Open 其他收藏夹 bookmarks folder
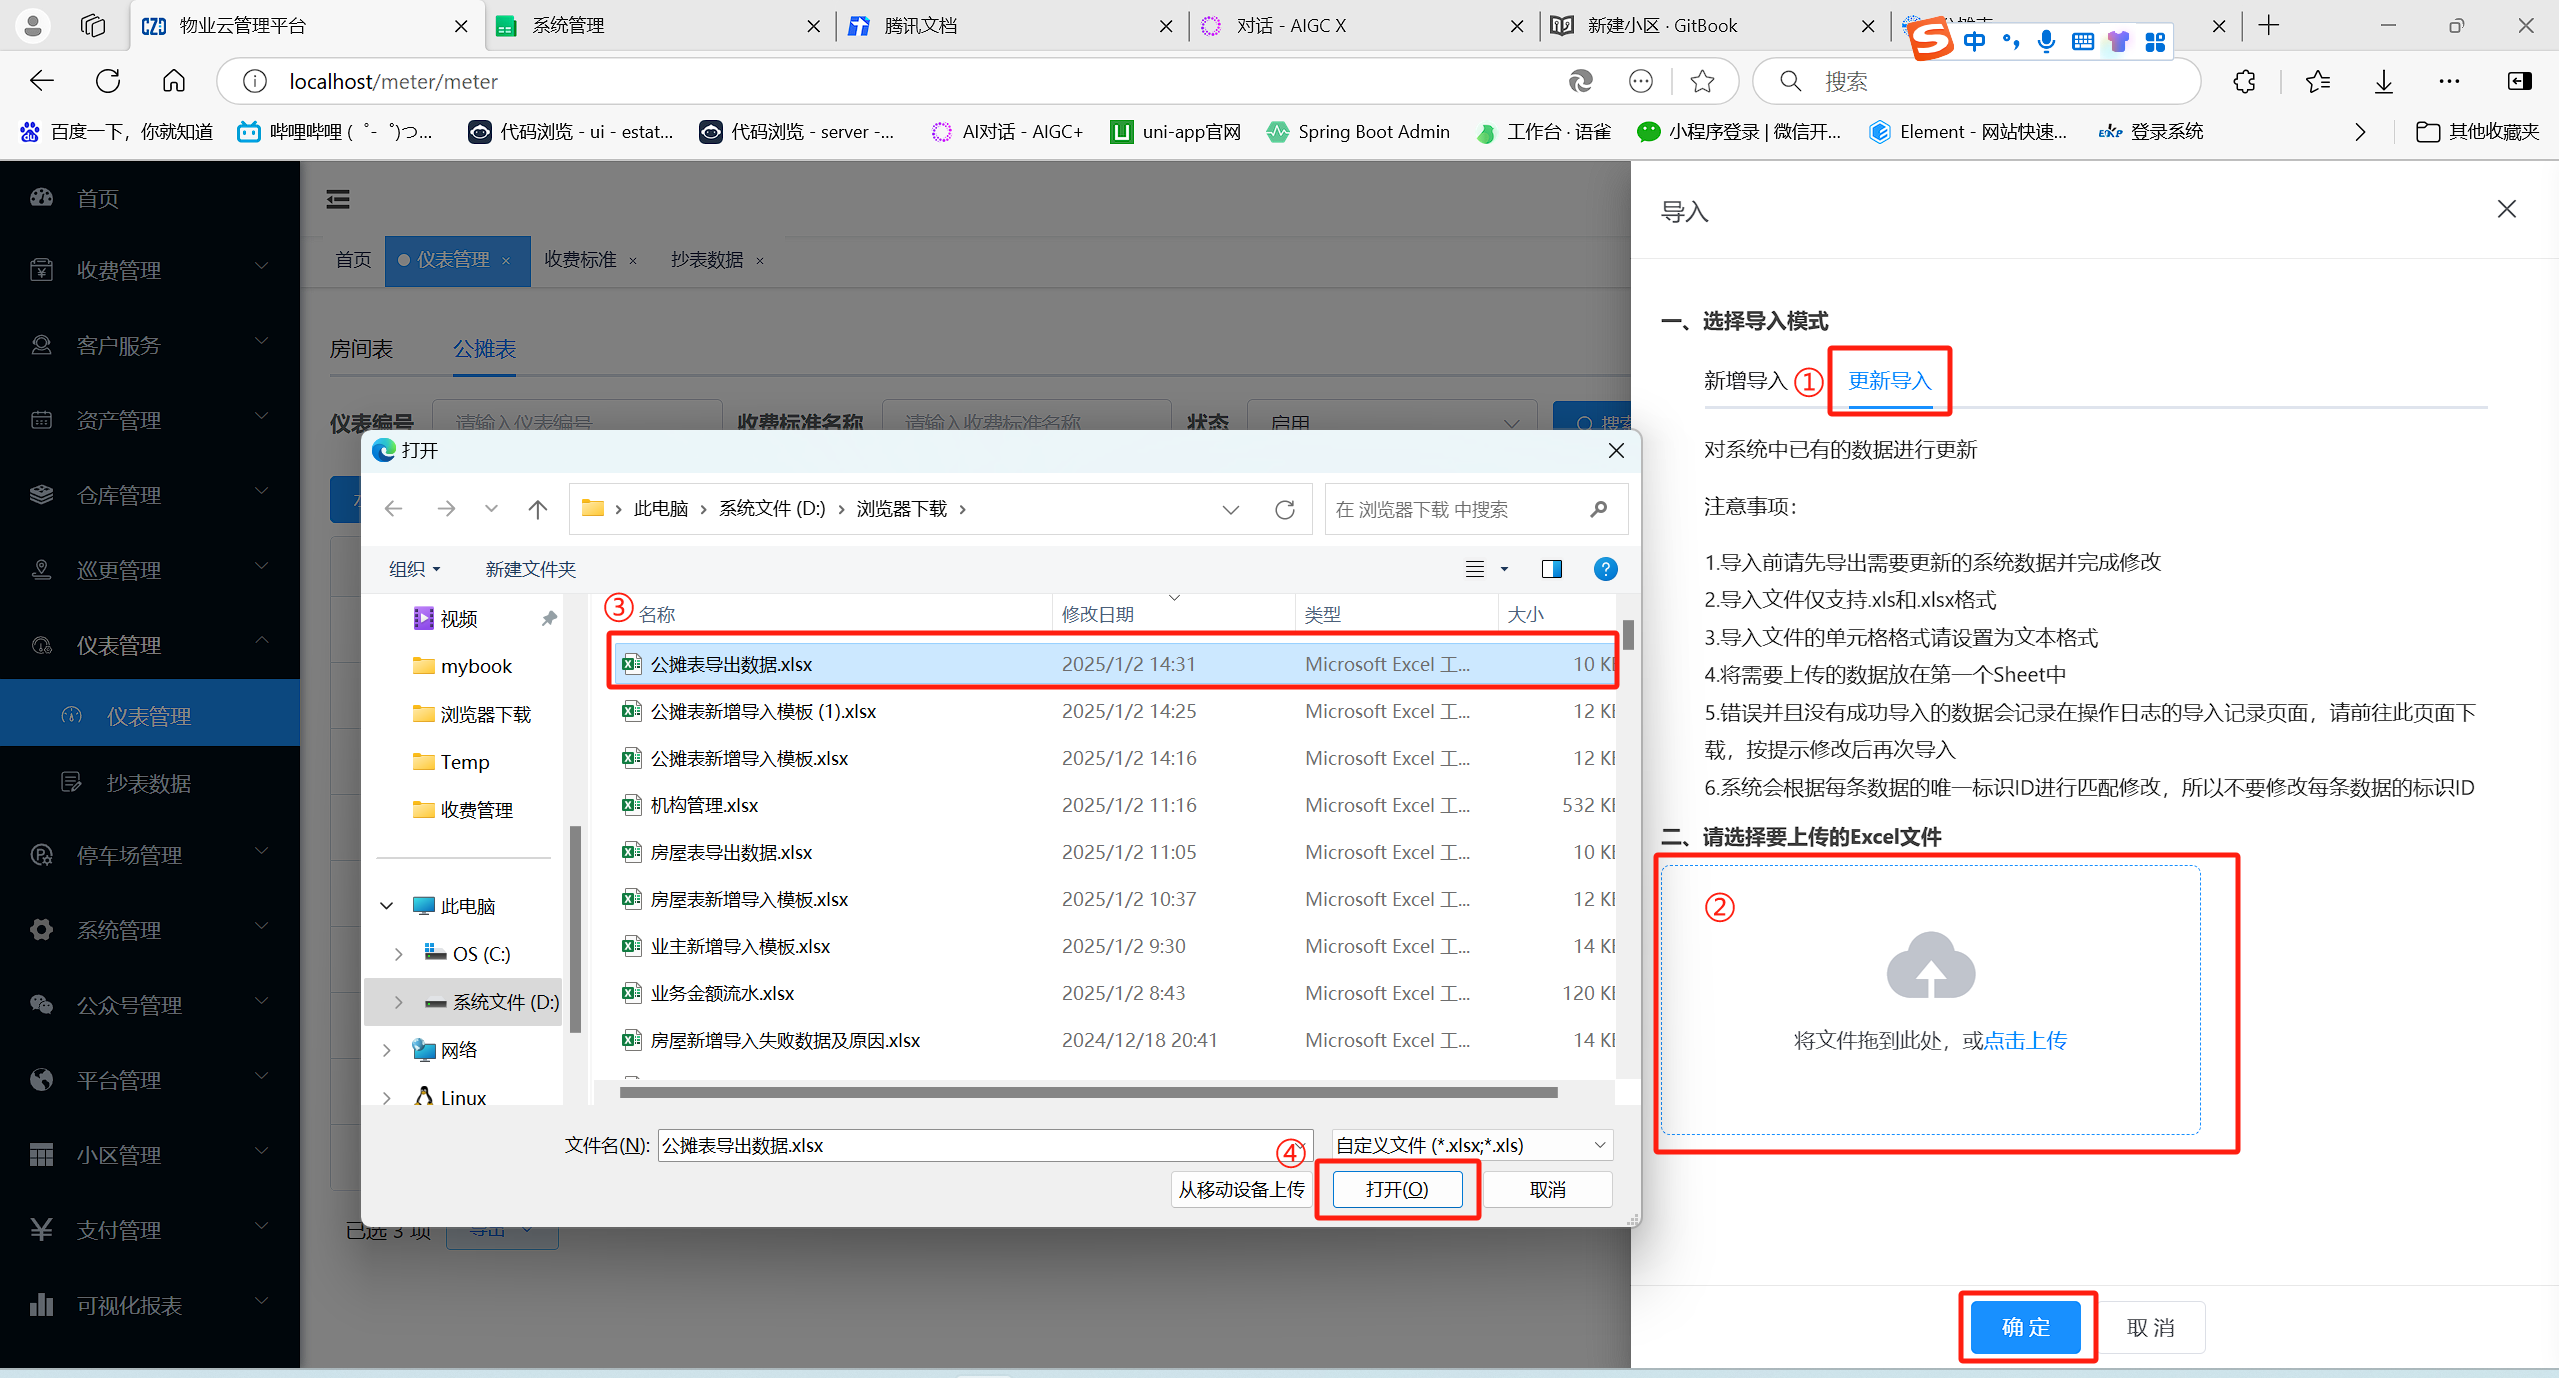Screen dimensions: 2559x1378 click(2478, 132)
